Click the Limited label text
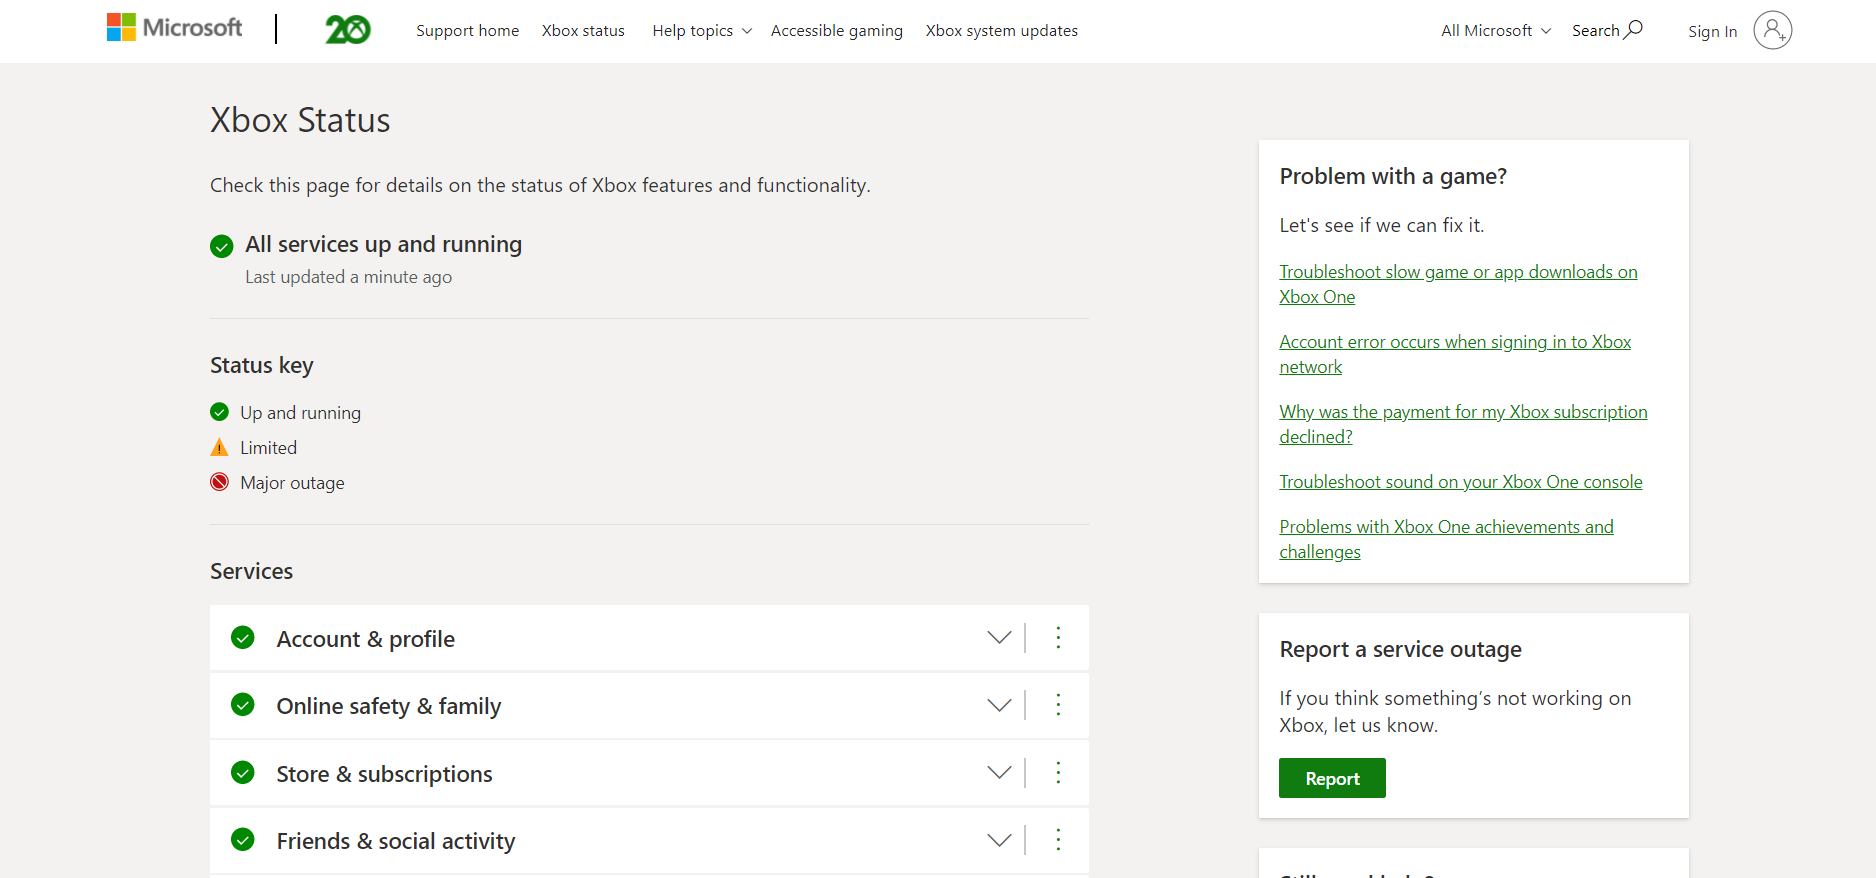 [268, 448]
